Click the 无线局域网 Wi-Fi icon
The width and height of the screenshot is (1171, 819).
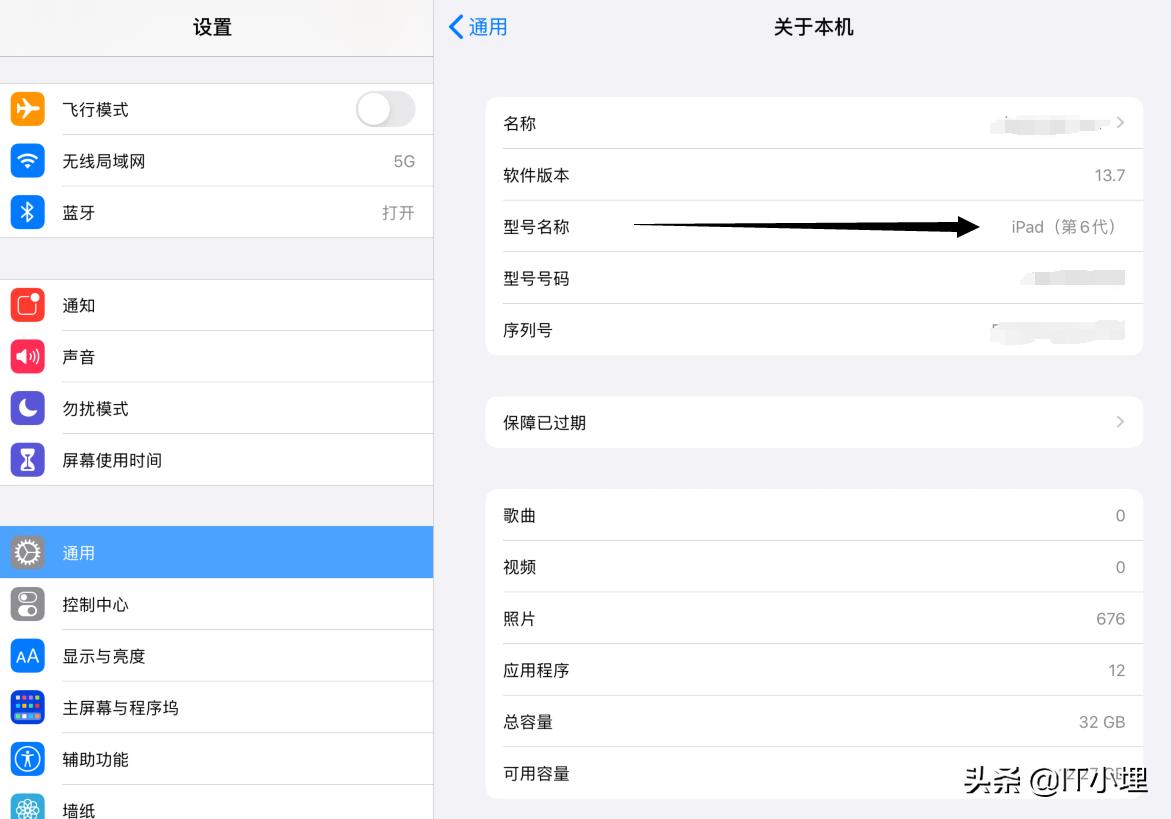pyautogui.click(x=27, y=160)
